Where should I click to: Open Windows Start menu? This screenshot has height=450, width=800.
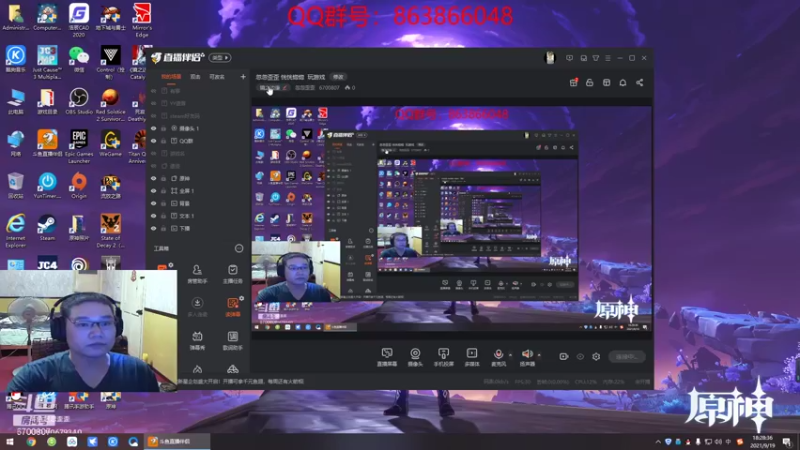[10, 441]
